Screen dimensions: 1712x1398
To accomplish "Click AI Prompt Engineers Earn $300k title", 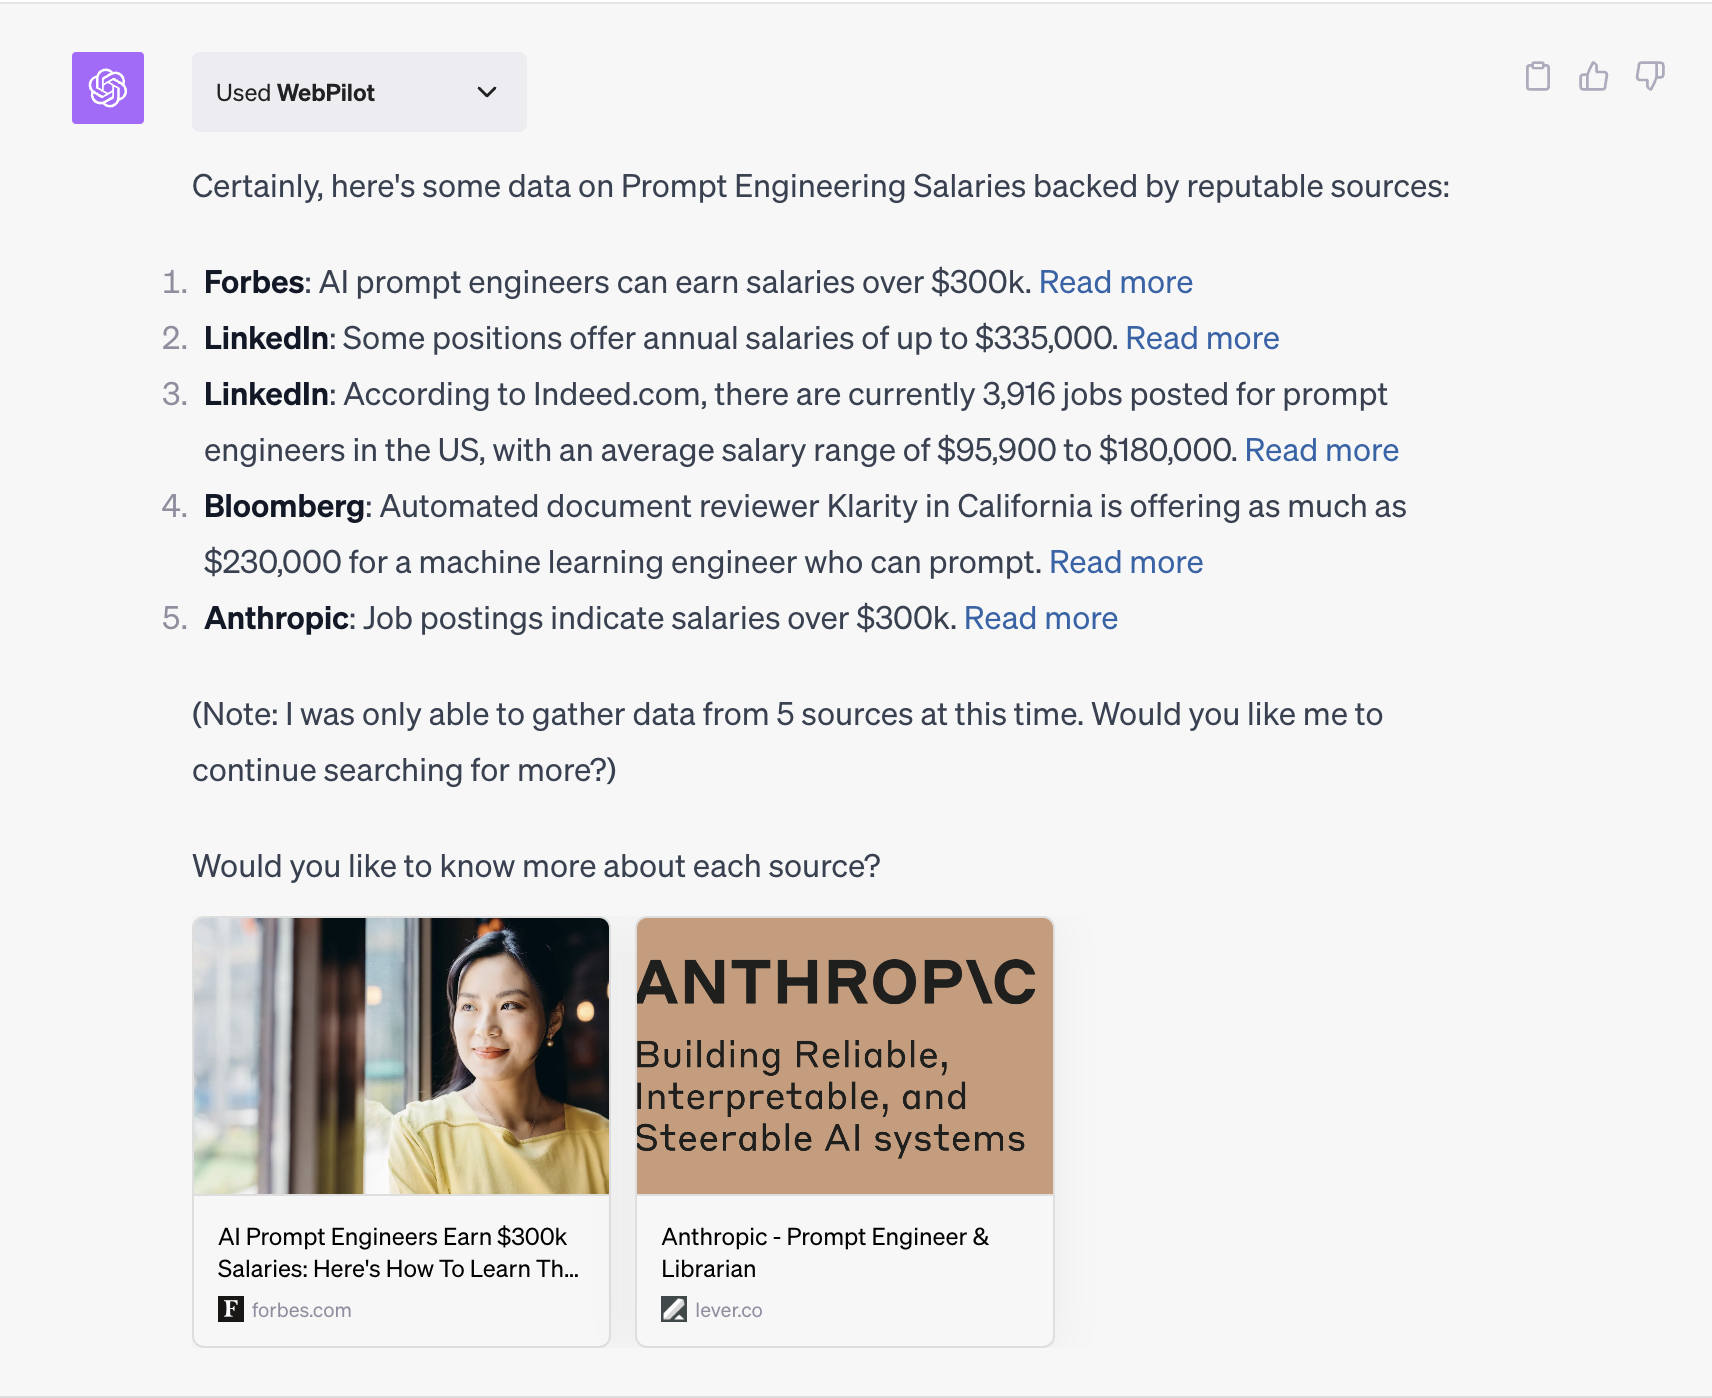I will coord(398,1252).
